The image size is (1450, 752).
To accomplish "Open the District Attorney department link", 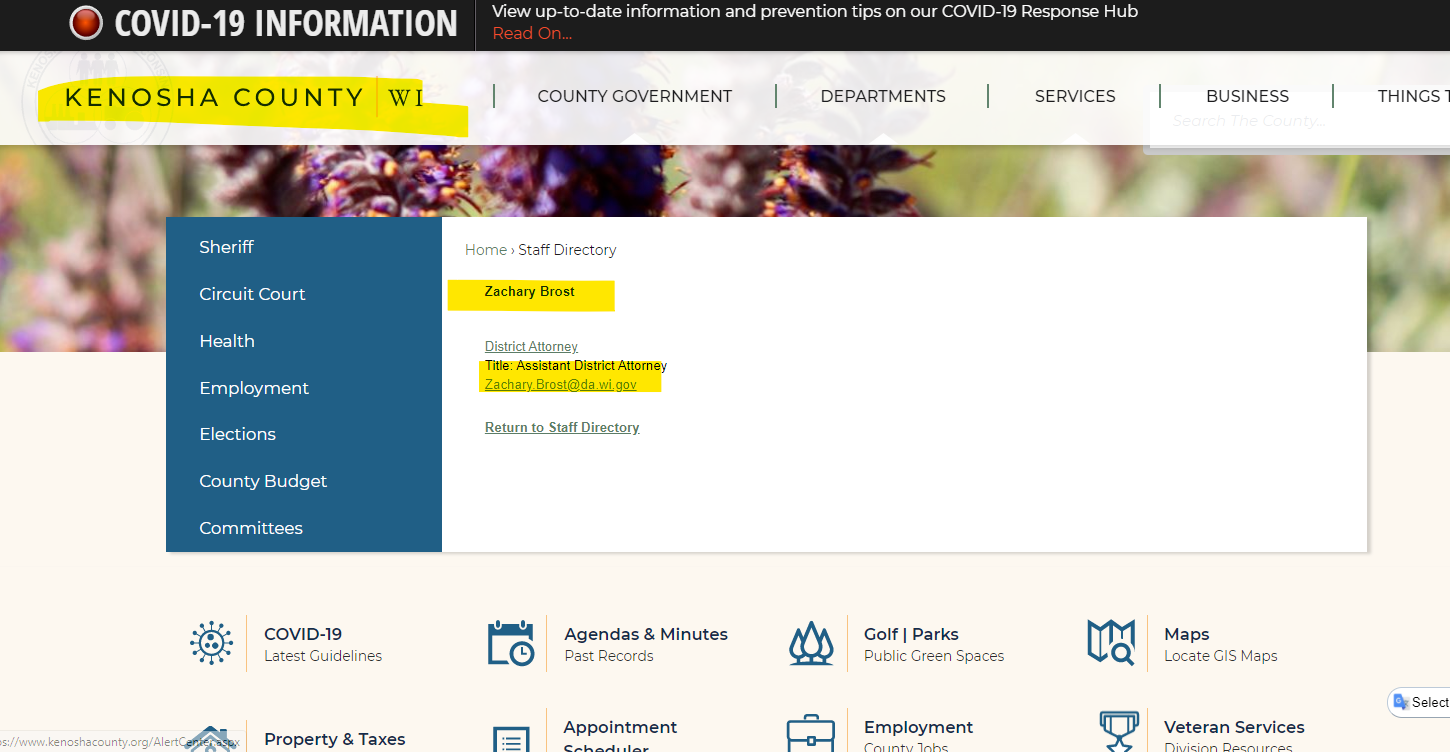I will 531,347.
